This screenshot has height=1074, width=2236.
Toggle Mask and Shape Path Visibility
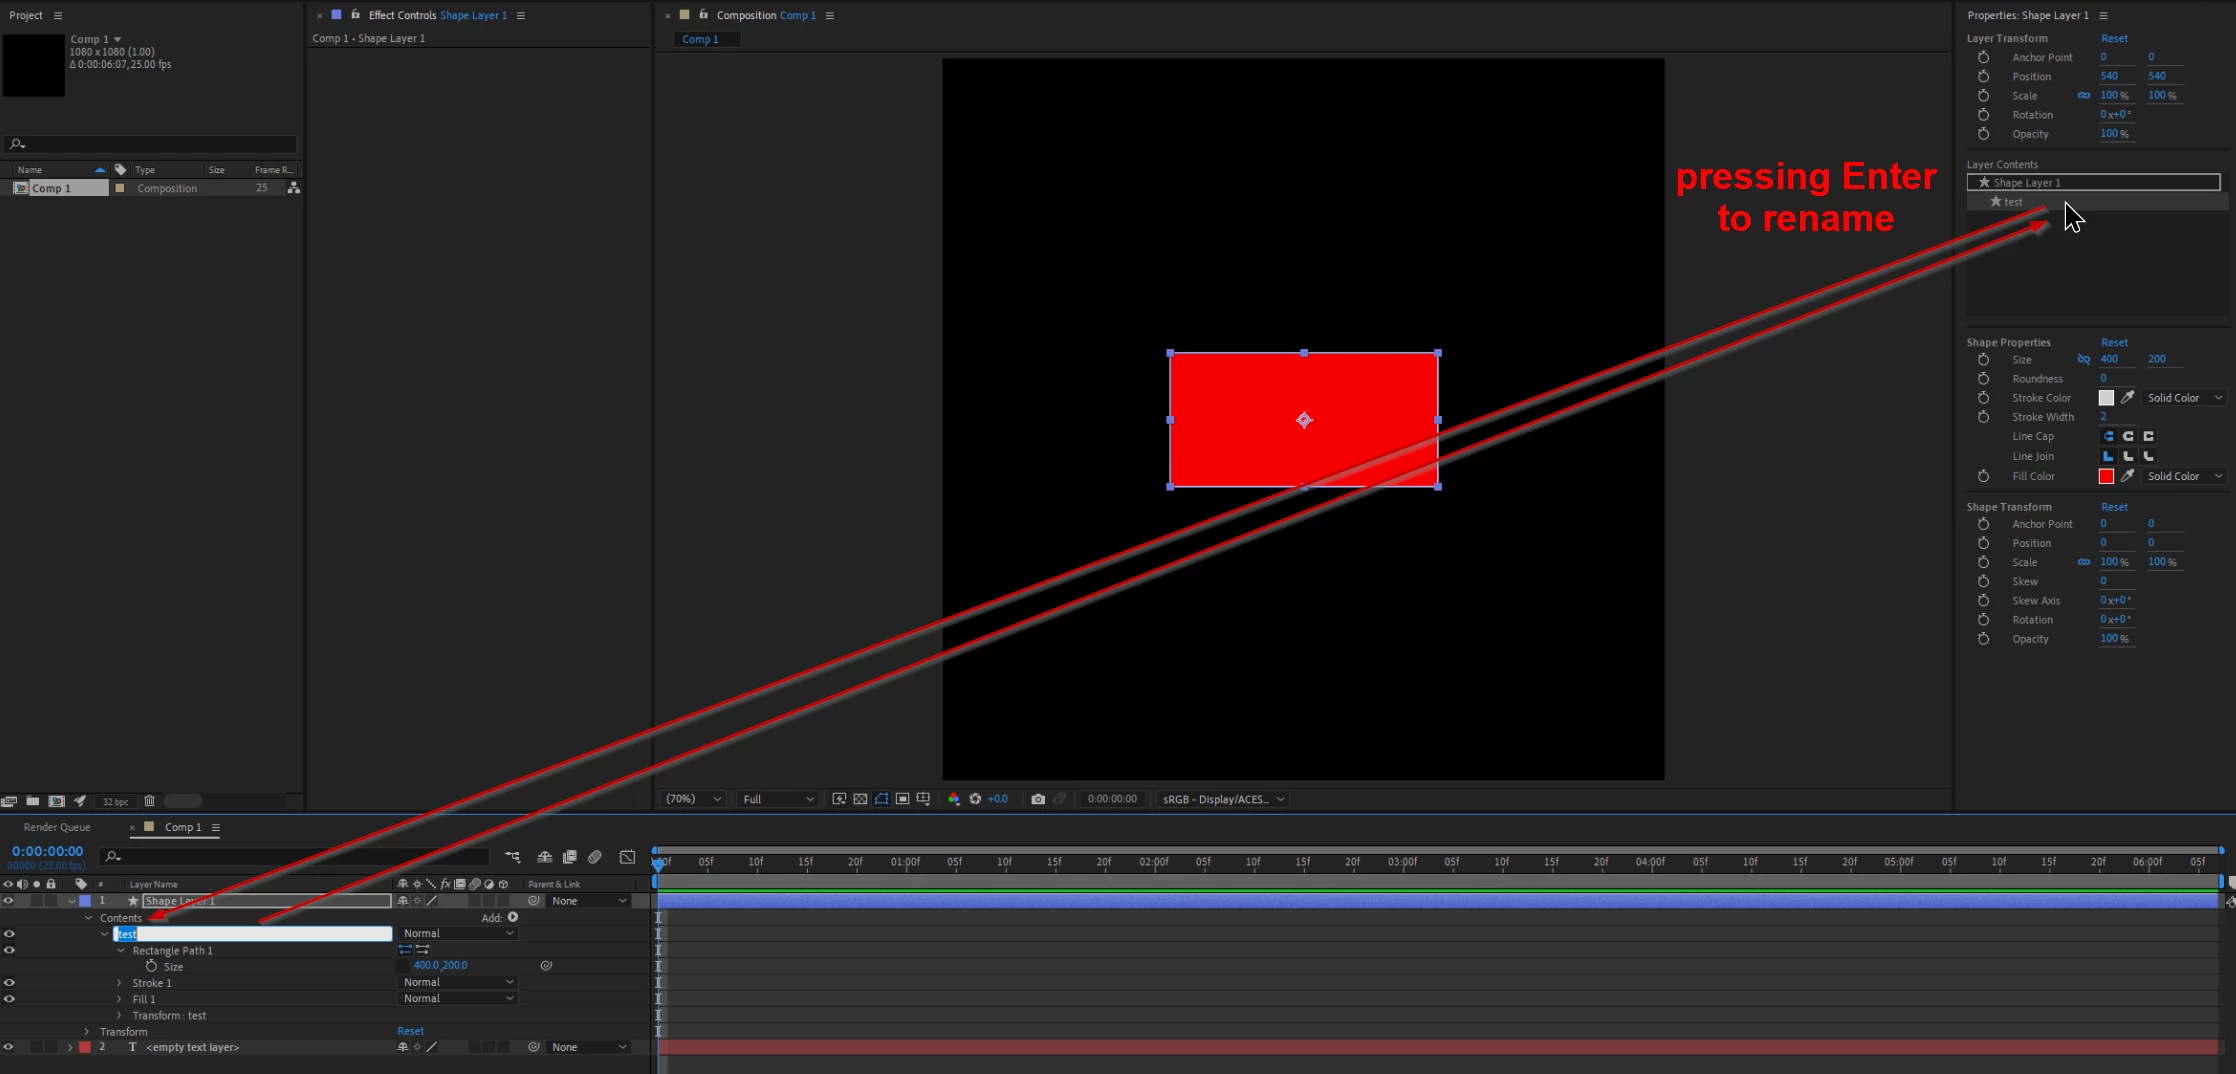point(881,799)
